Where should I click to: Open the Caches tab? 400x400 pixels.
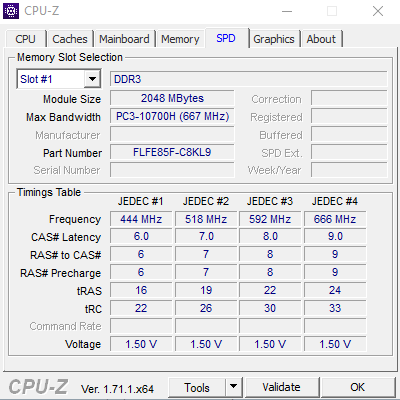70,39
